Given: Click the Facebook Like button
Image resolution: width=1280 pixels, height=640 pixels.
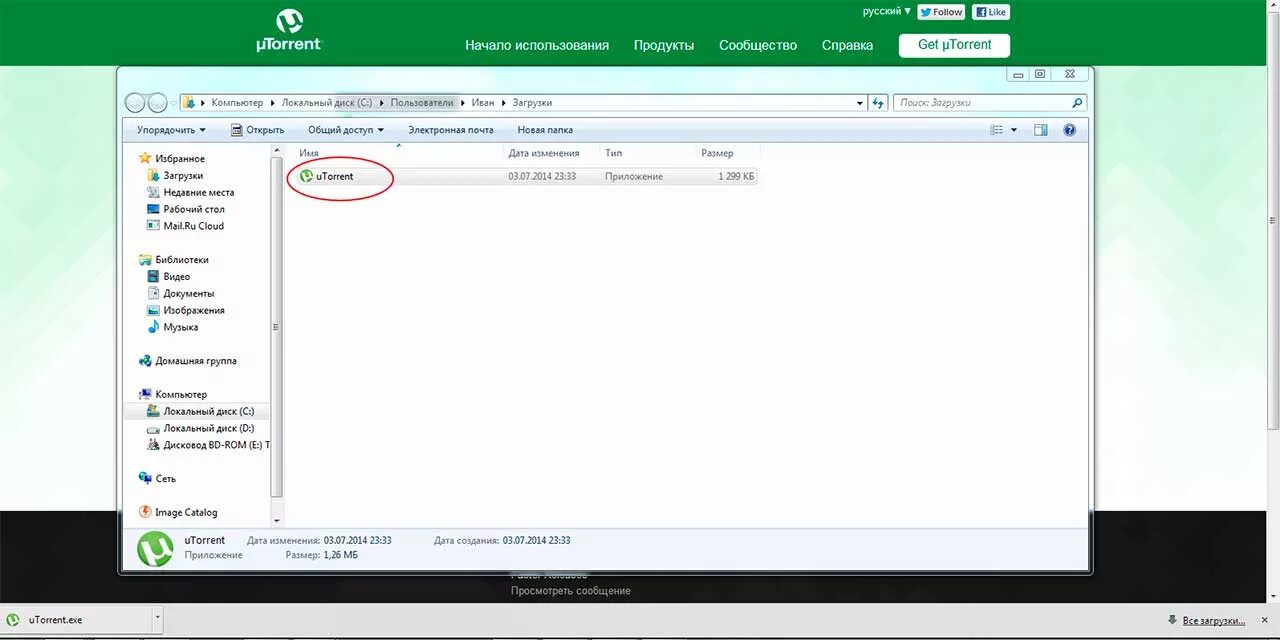Looking at the screenshot, I should point(991,12).
